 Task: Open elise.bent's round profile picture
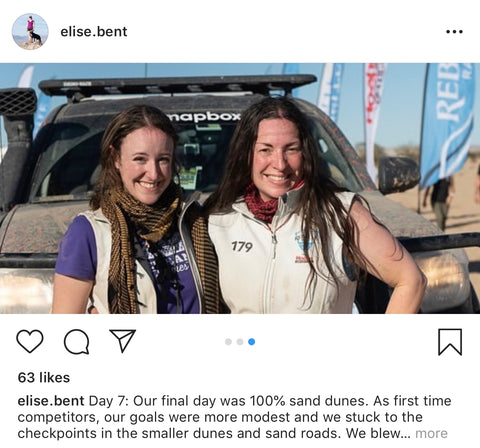point(30,32)
